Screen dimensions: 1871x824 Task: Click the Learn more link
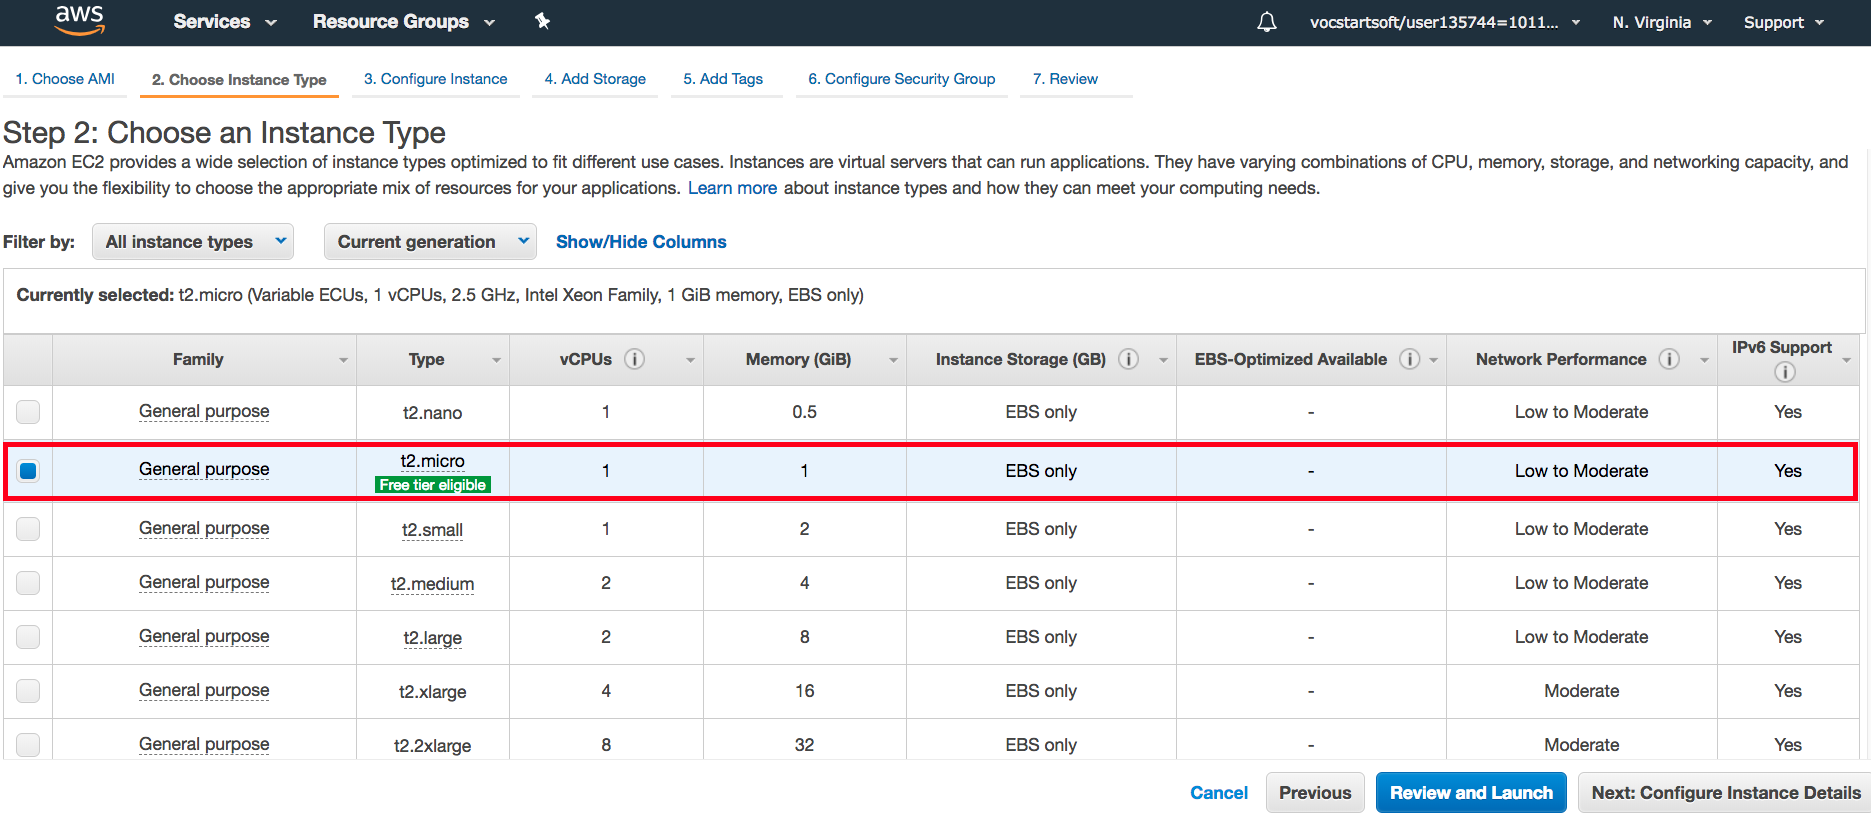tap(732, 188)
